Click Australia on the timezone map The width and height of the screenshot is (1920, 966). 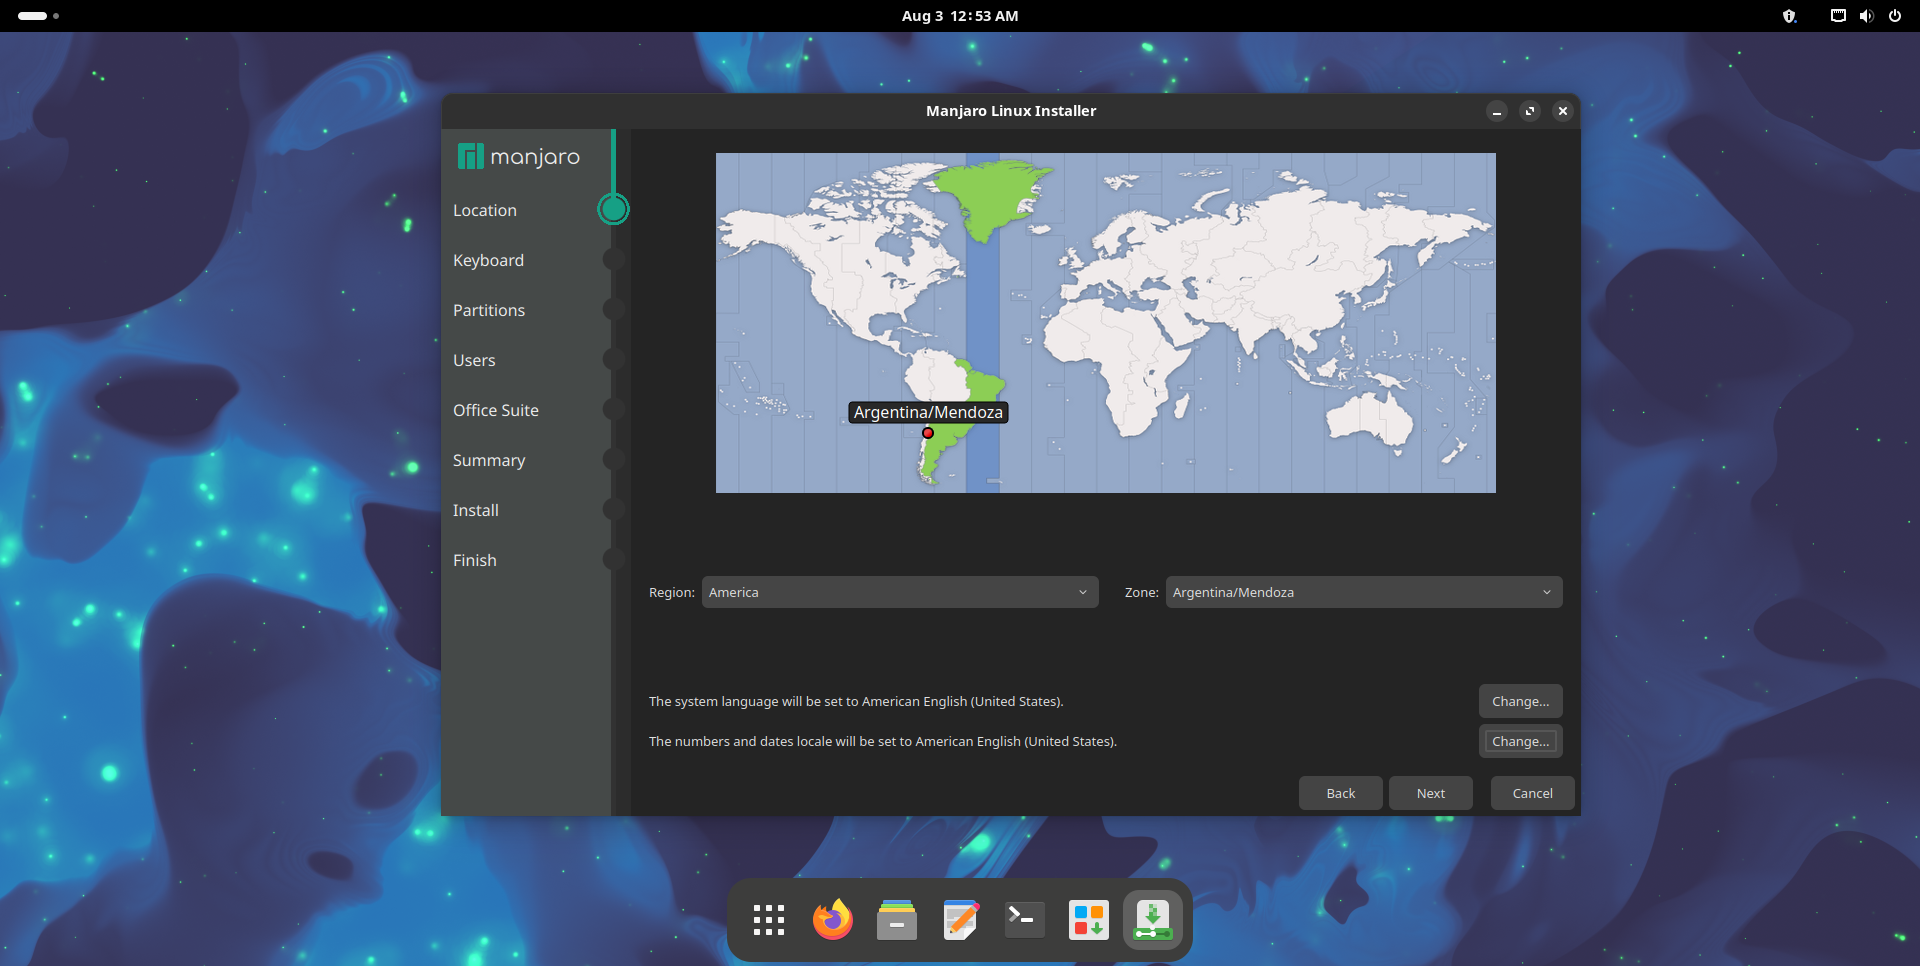pos(1370,418)
